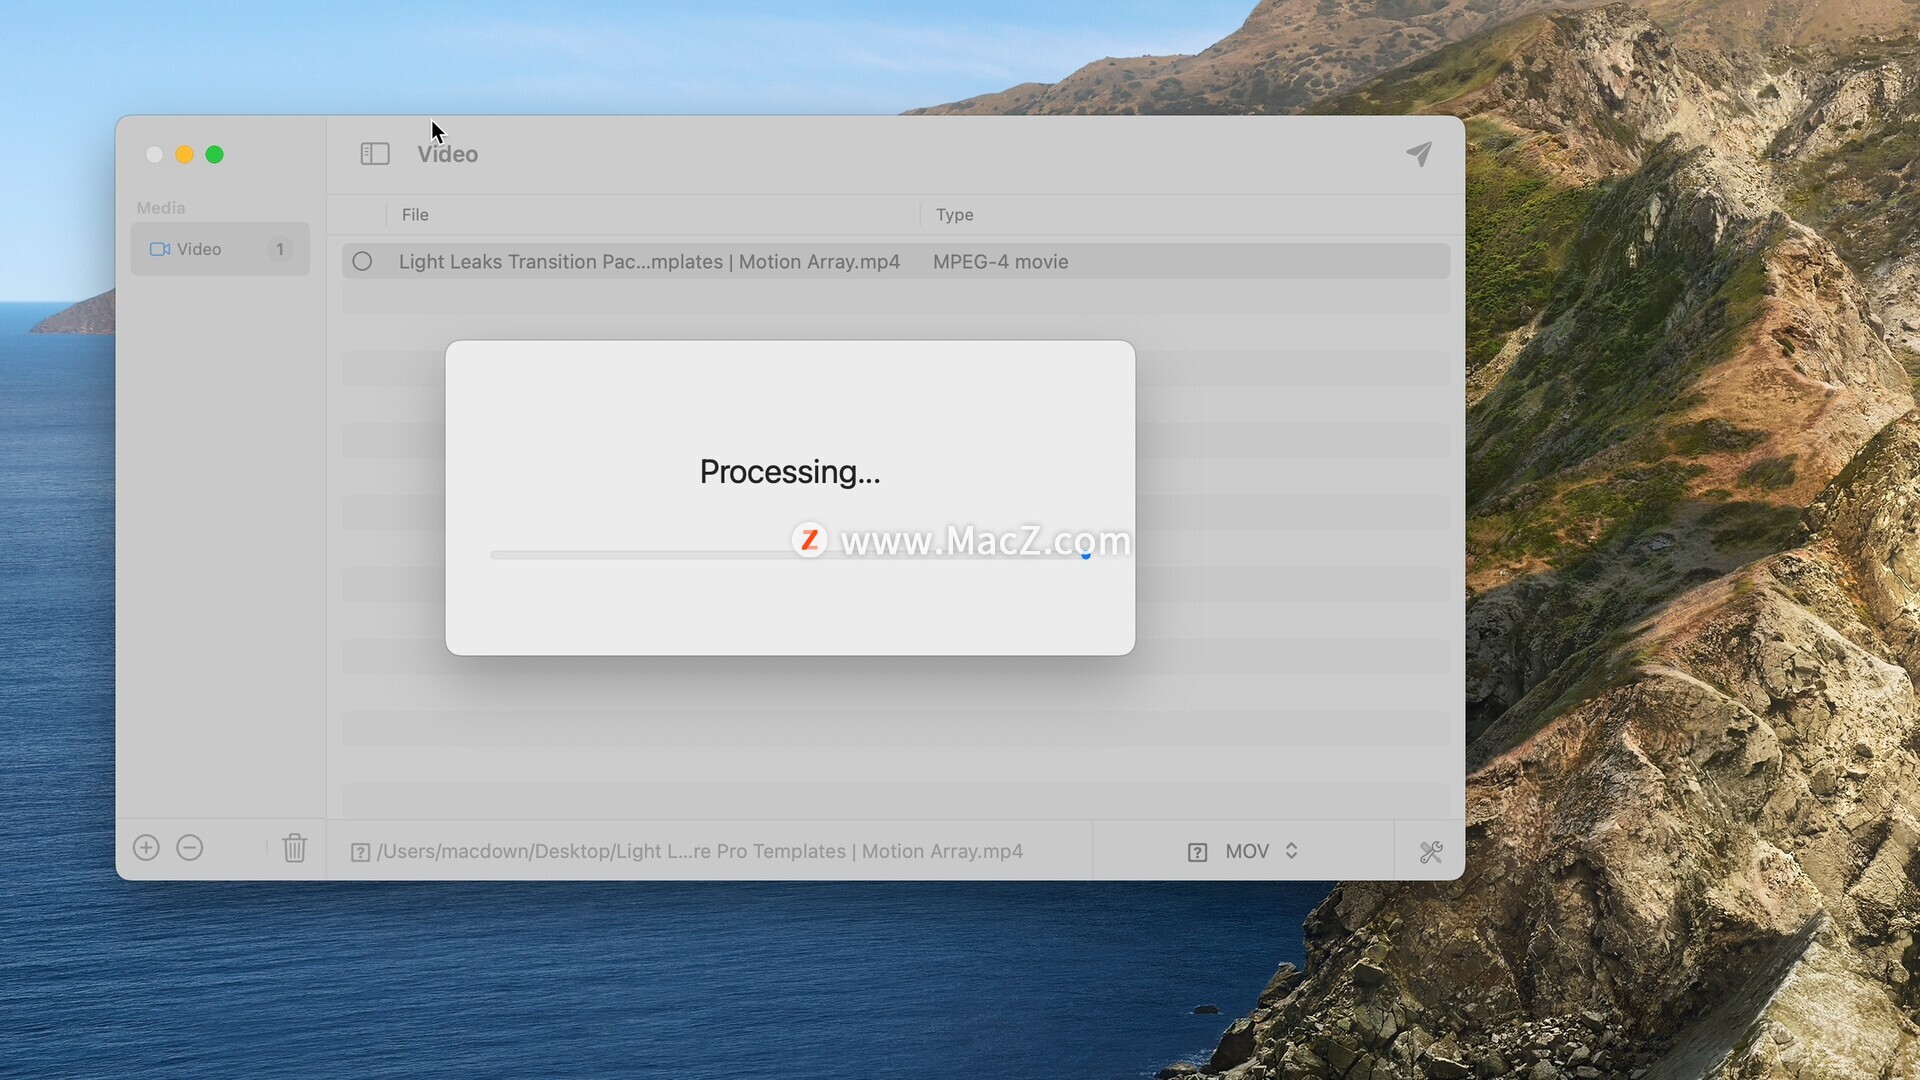Click the question icon beside MOV
The image size is (1920, 1080).
pos(1197,852)
